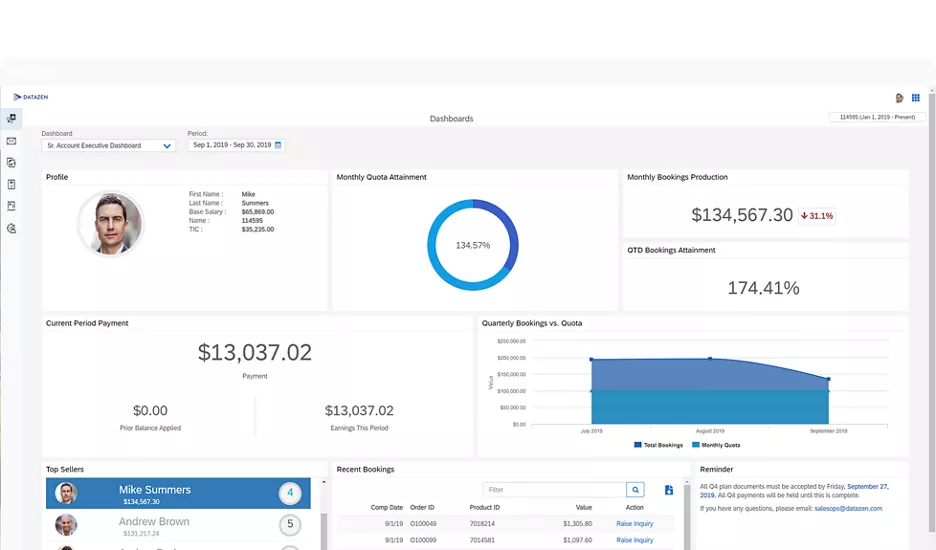Click the $13,037.02 Payment amount
Screen dimensions: 936x550
pos(255,352)
